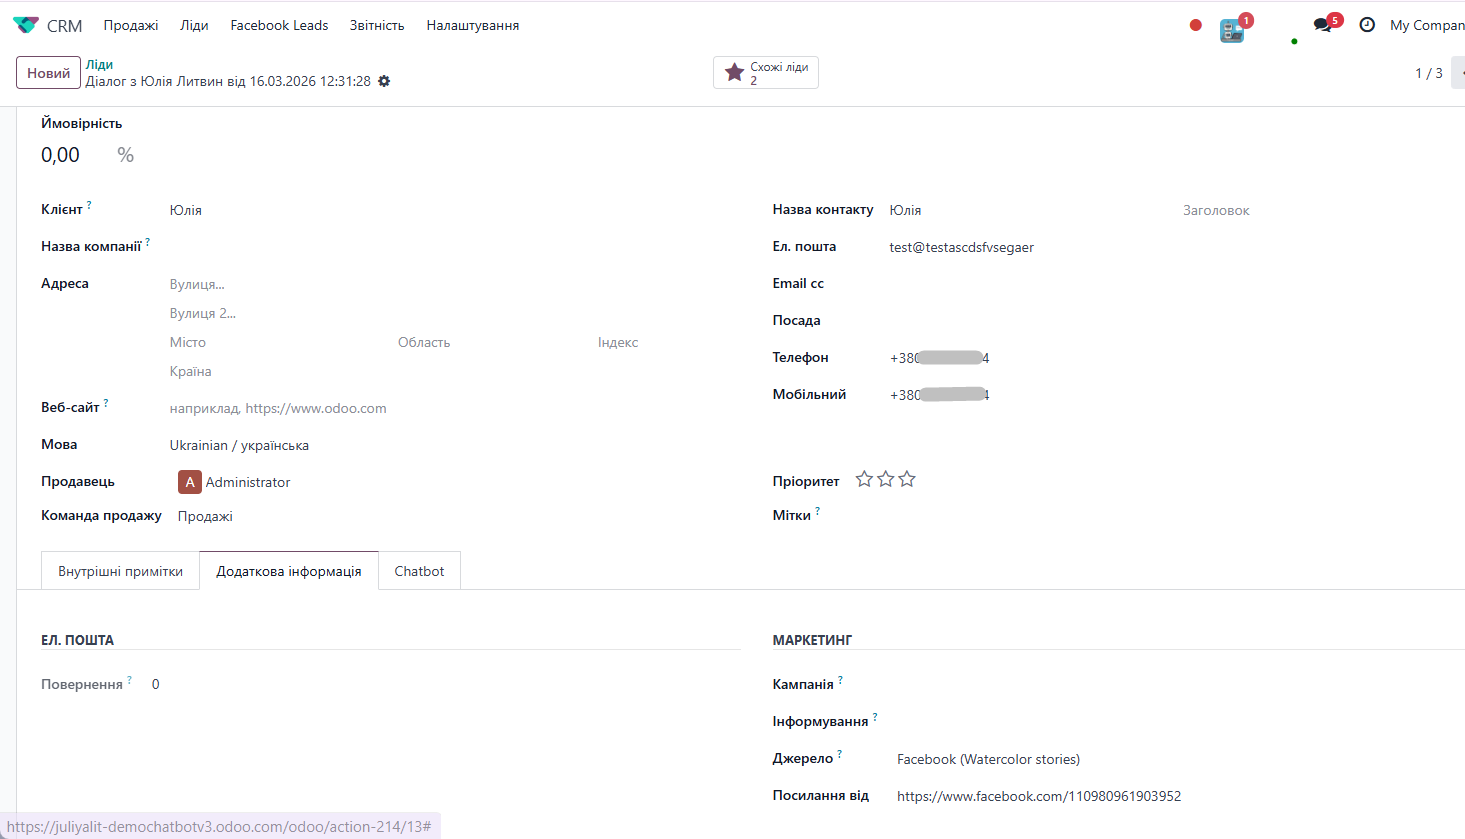Image resolution: width=1465 pixels, height=839 pixels.
Task: Click the Administrator avatar icon
Action: [190, 482]
